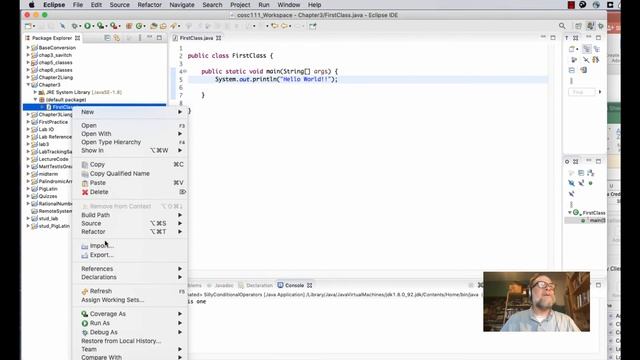Click the Debug bug icon in the toolbar
640x360 pixels.
74,26
